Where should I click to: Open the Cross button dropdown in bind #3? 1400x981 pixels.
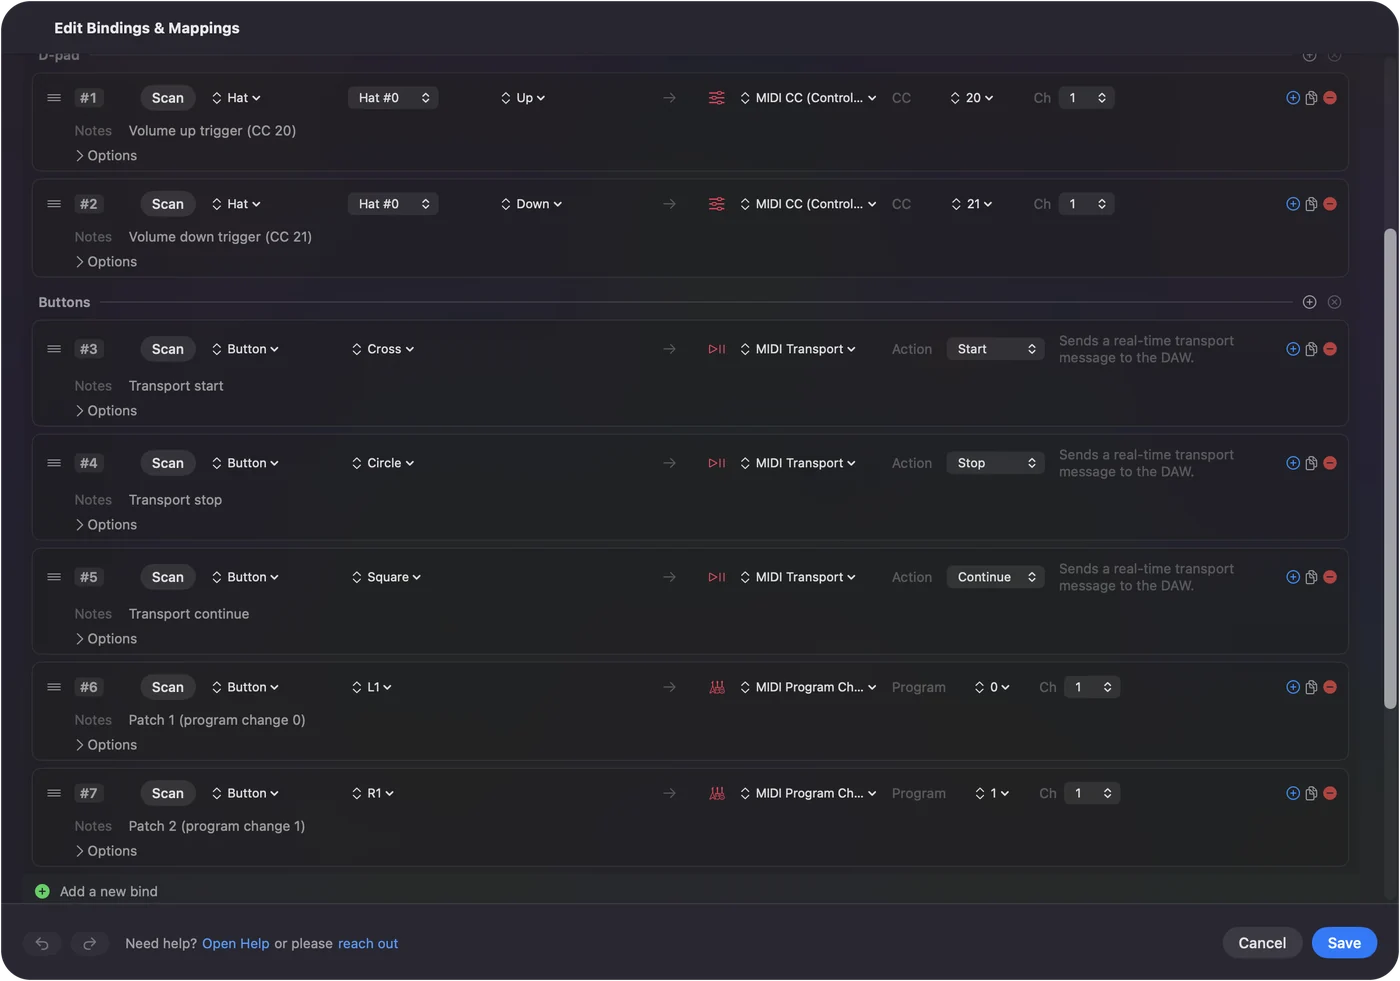tap(383, 349)
